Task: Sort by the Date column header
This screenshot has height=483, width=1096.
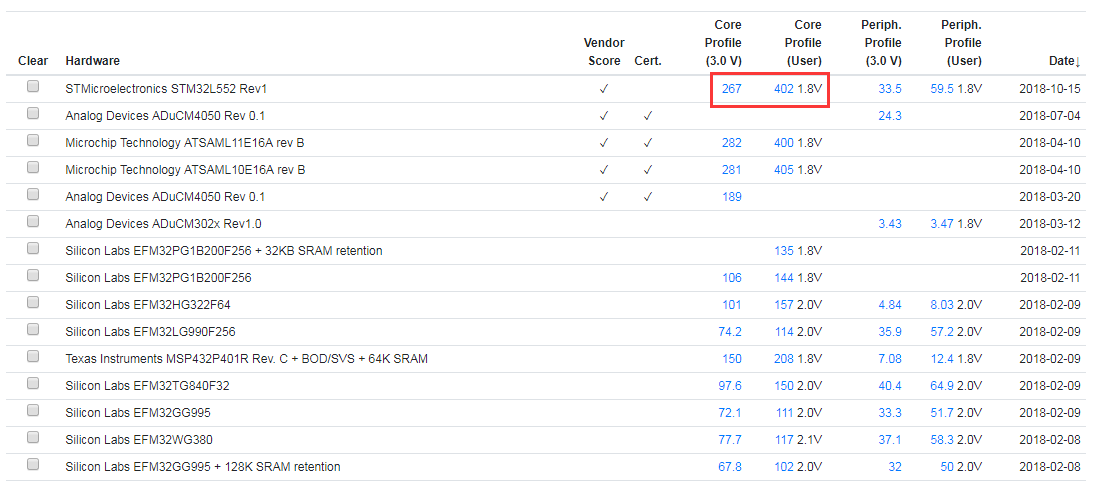Action: [x=1065, y=61]
